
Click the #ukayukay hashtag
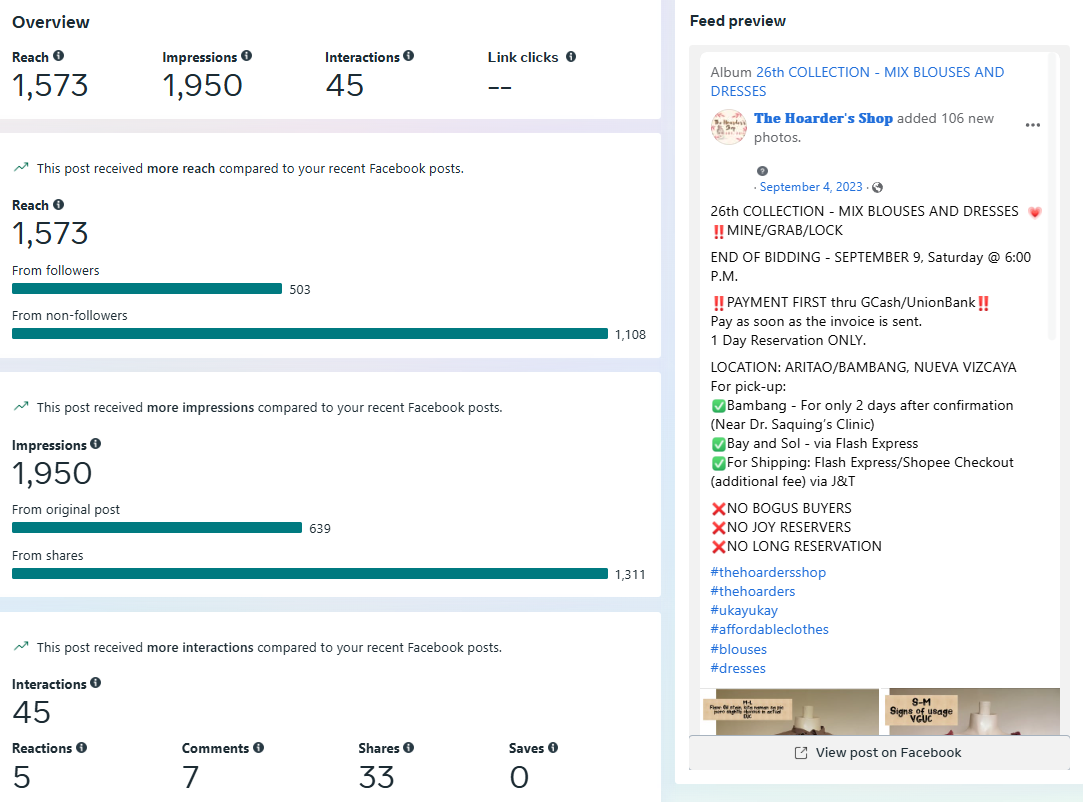coord(744,610)
